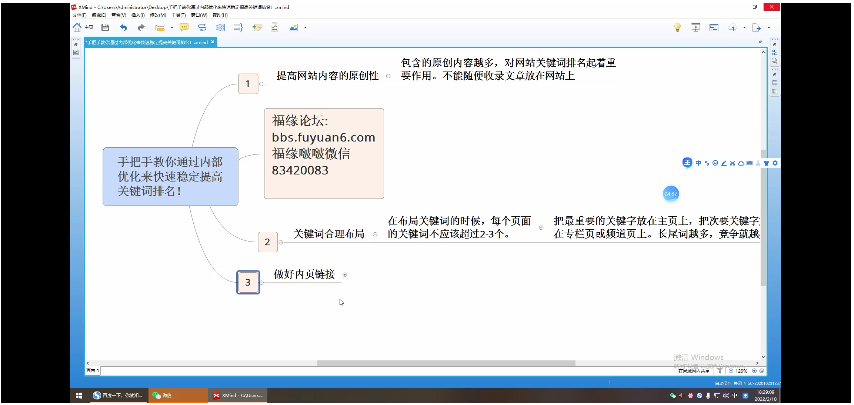Click the vertical scrollbar thumb on the canvas
Screen dimensions: 854x405
coord(764,218)
